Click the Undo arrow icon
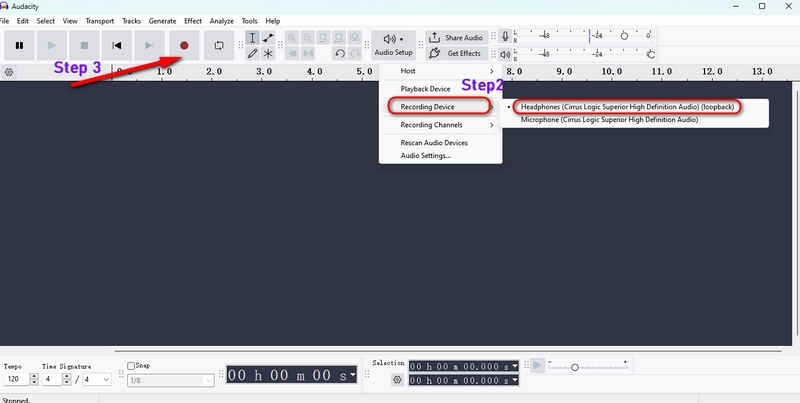Viewport: 800px width, 403px height. pos(339,53)
